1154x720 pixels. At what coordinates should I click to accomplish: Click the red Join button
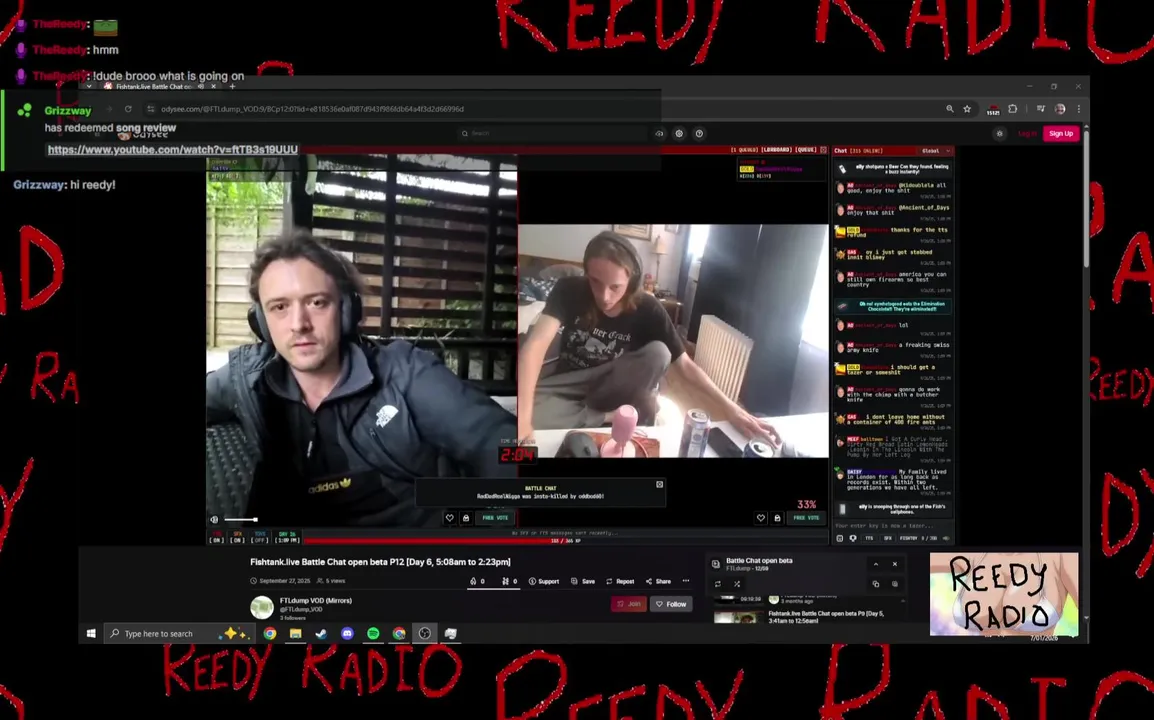629,604
